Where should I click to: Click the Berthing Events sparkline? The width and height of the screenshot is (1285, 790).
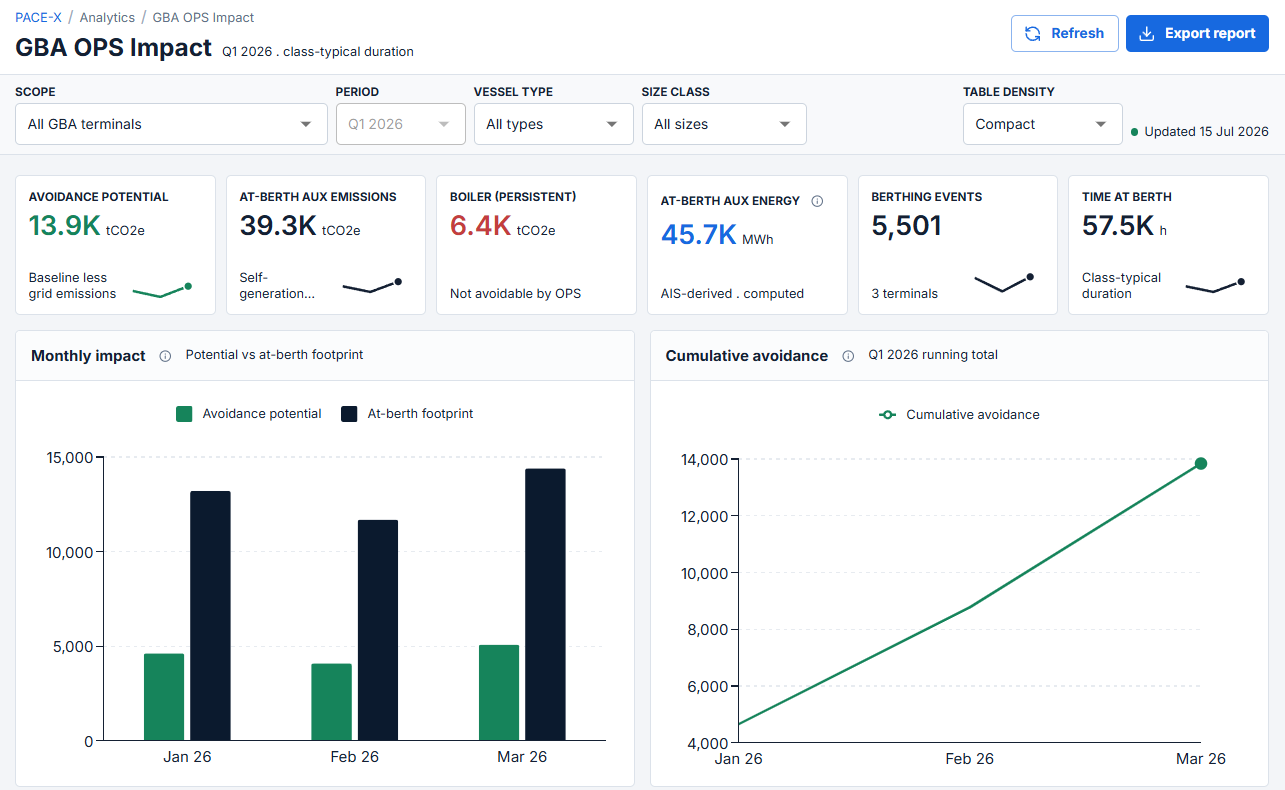[1004, 283]
